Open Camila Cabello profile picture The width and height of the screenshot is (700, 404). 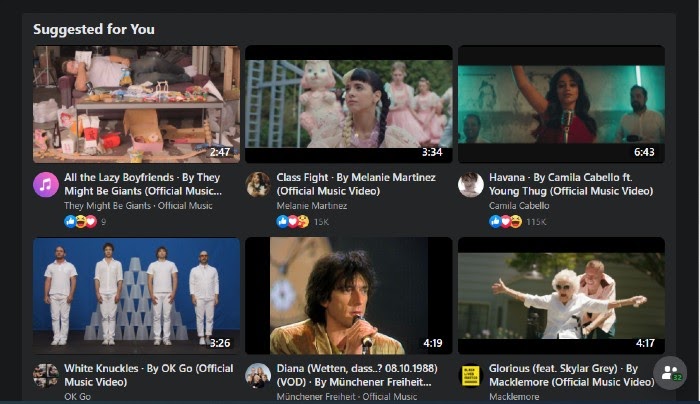[471, 184]
